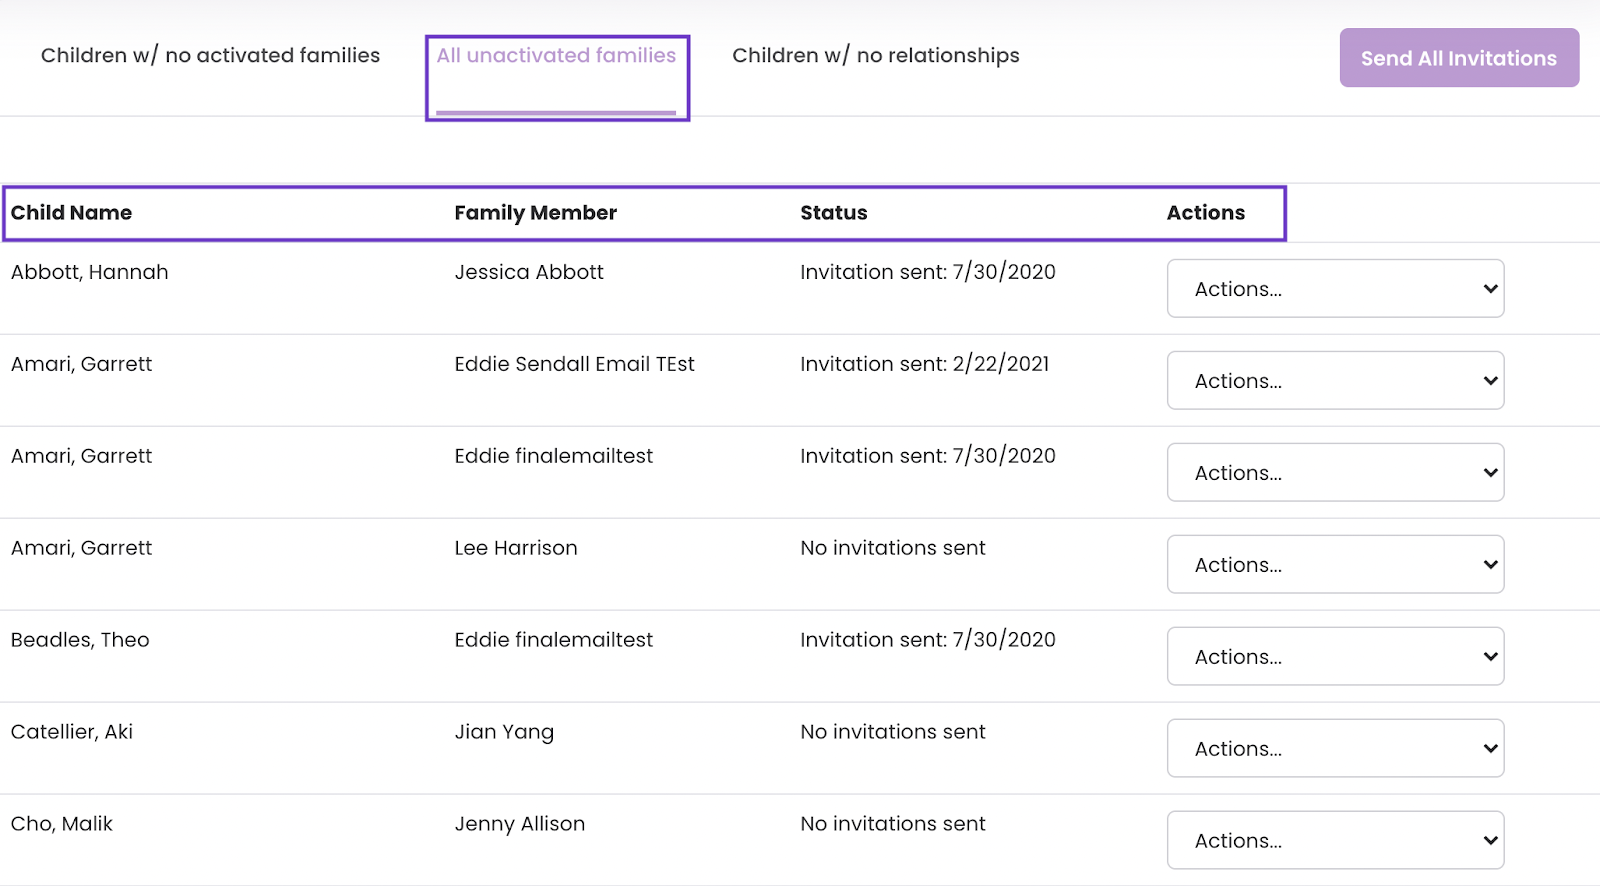Open Actions dropdown for Beadles, Theo

[1335, 657]
